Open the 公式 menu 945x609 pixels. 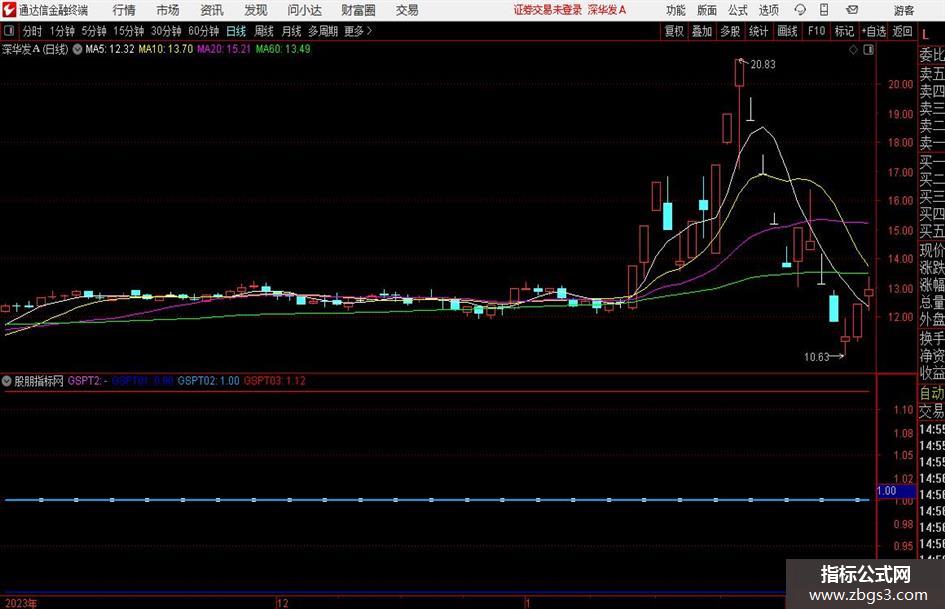pos(737,10)
